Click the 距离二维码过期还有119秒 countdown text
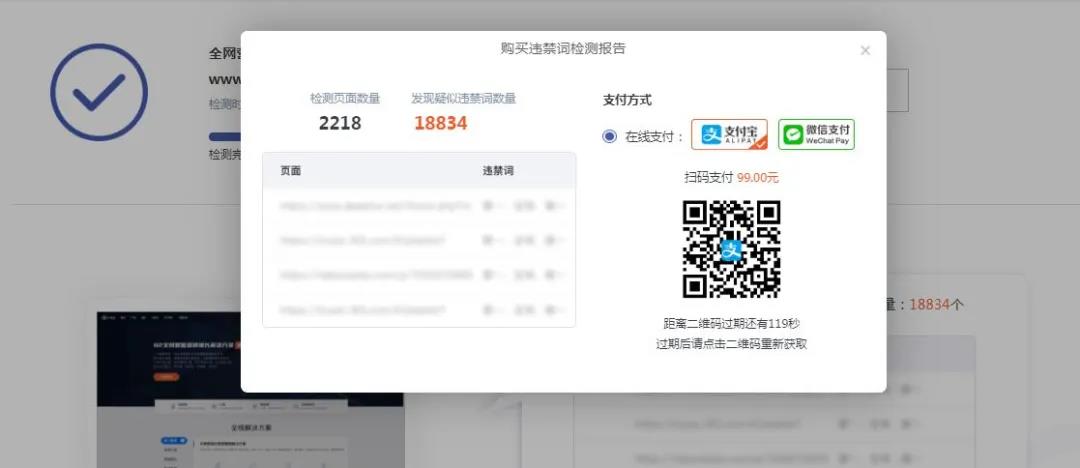Screen dimensions: 1080x468 [731, 324]
